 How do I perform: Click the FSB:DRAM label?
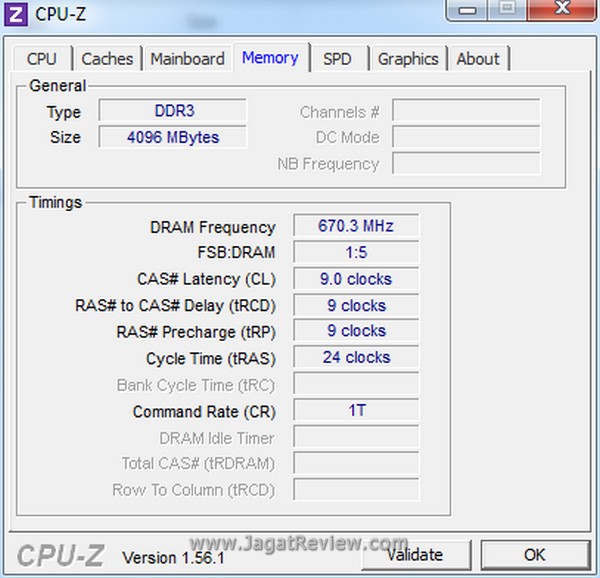tap(236, 252)
